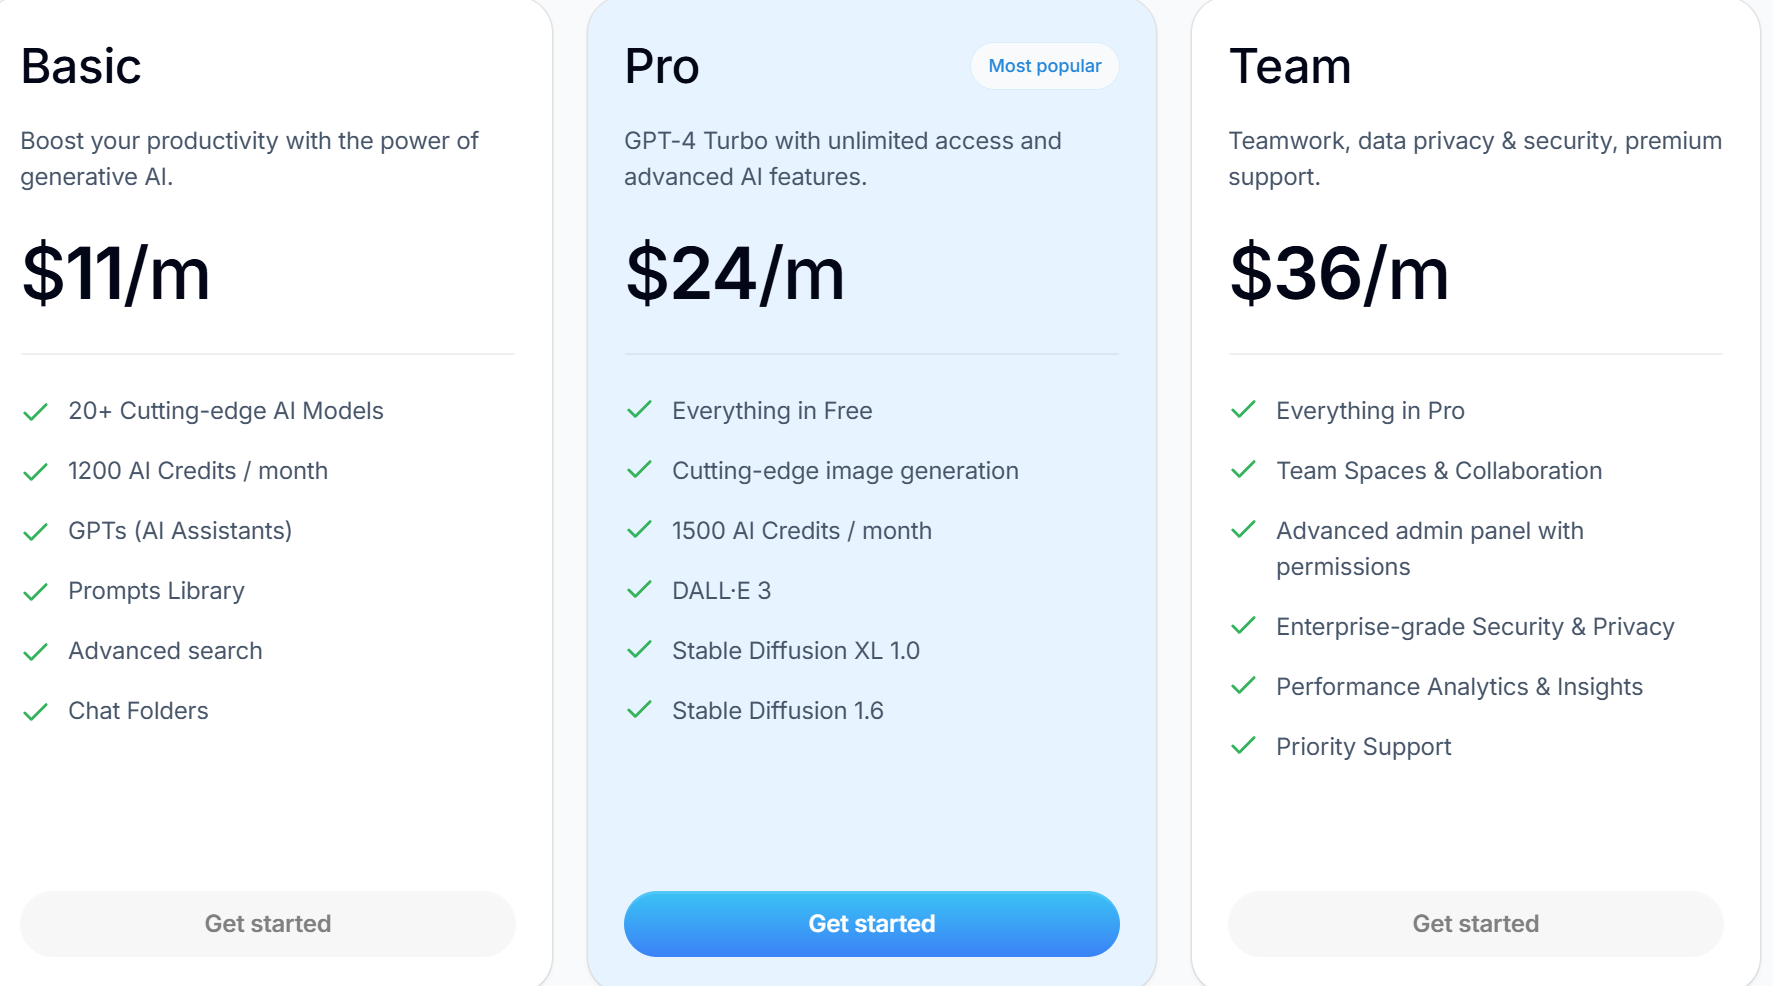Click checkmark beside Priority Support
The width and height of the screenshot is (1773, 986).
click(x=1244, y=746)
